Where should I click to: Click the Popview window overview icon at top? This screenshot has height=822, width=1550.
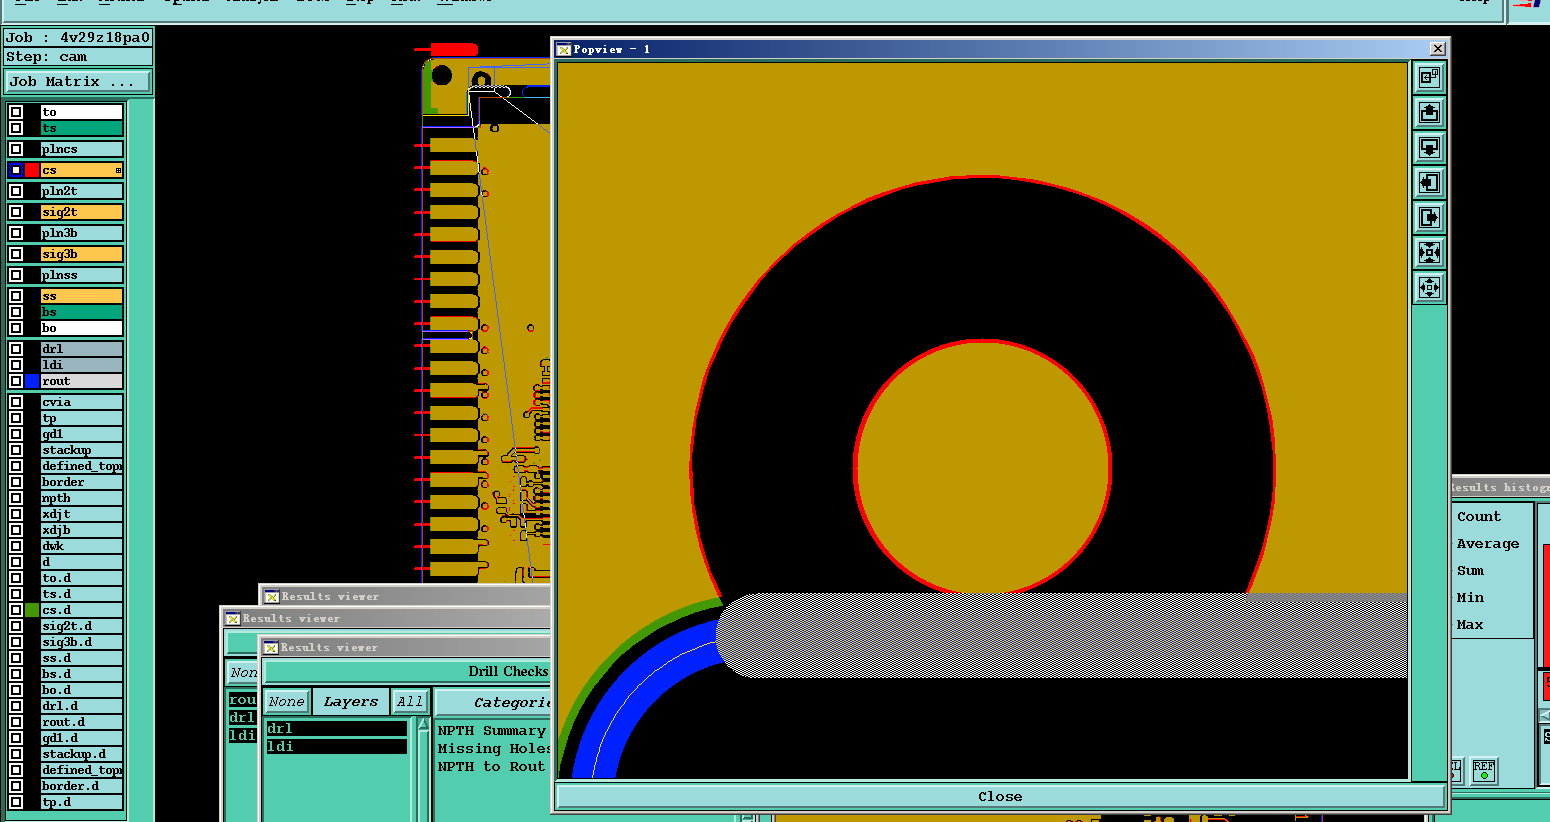pyautogui.click(x=1429, y=77)
